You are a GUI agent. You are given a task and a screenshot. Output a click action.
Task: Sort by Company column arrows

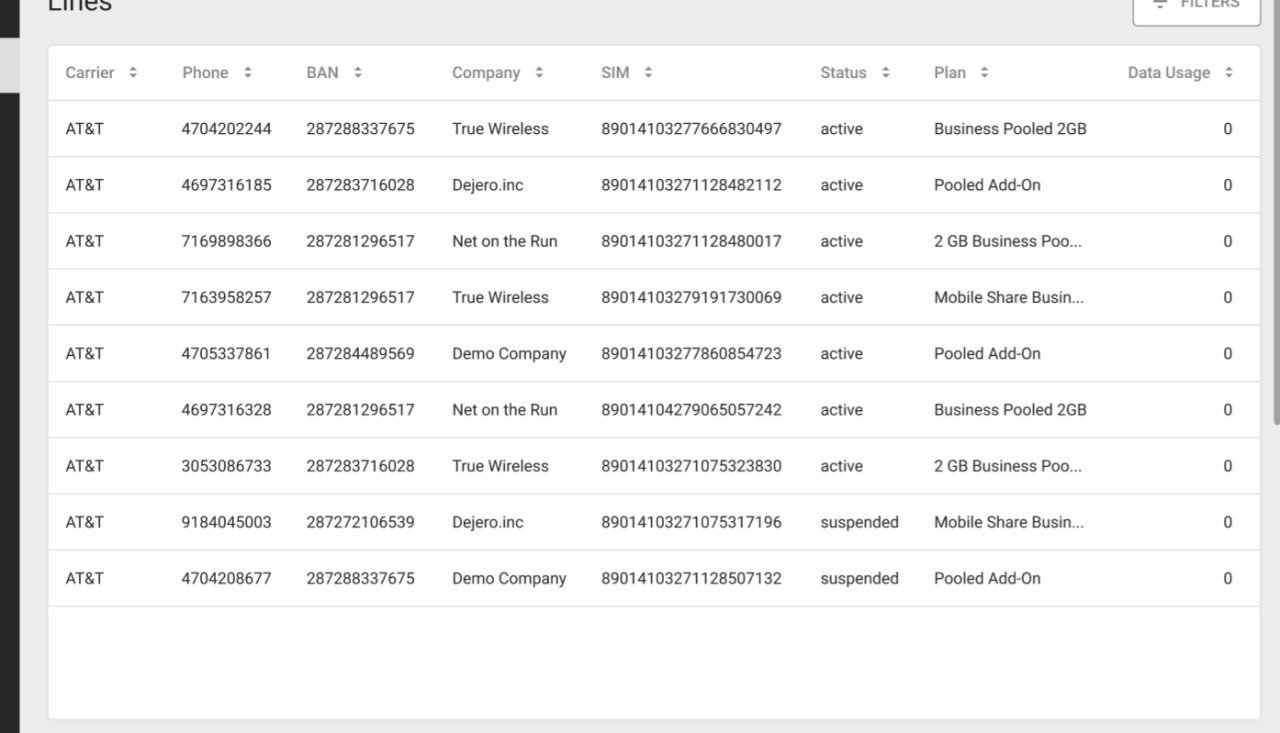(539, 73)
